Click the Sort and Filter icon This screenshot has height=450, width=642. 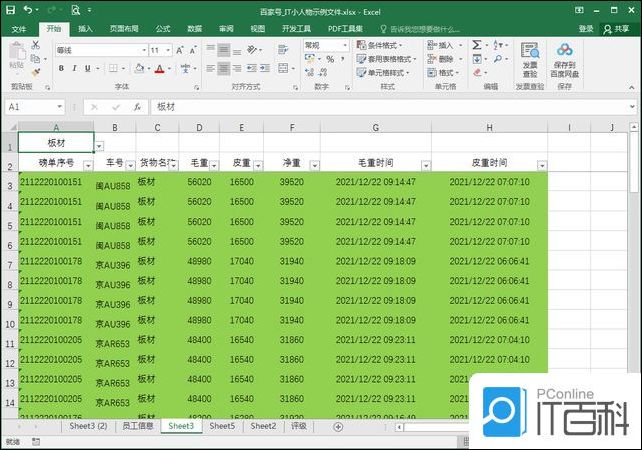click(498, 45)
